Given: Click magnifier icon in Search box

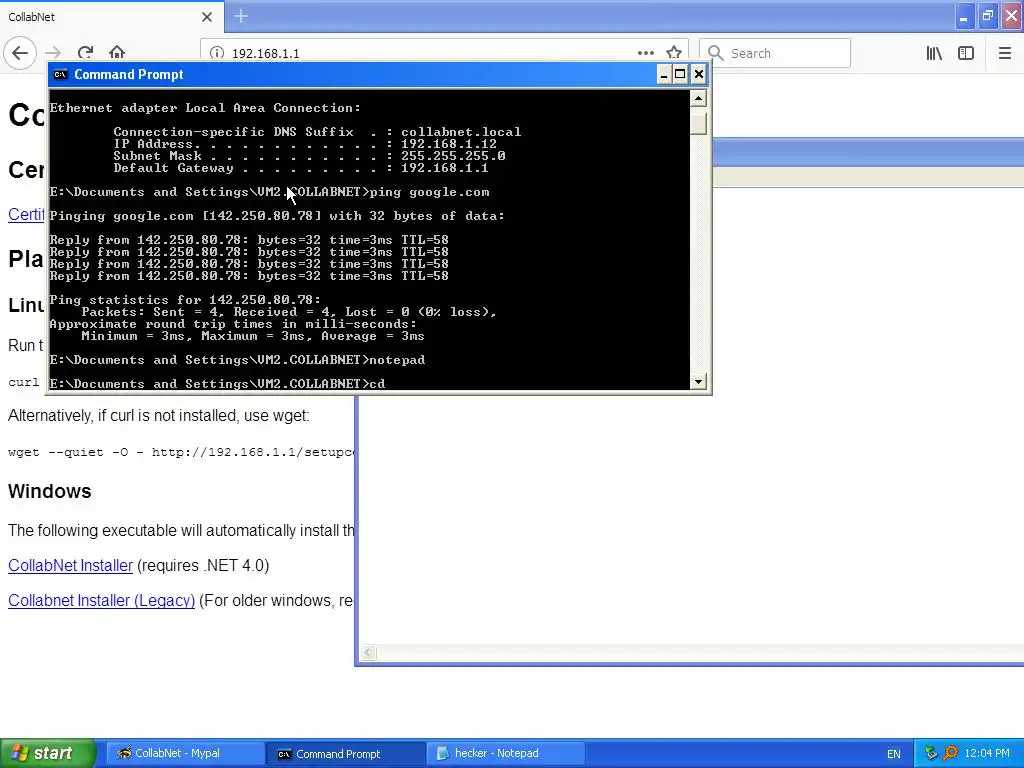Looking at the screenshot, I should [x=716, y=53].
